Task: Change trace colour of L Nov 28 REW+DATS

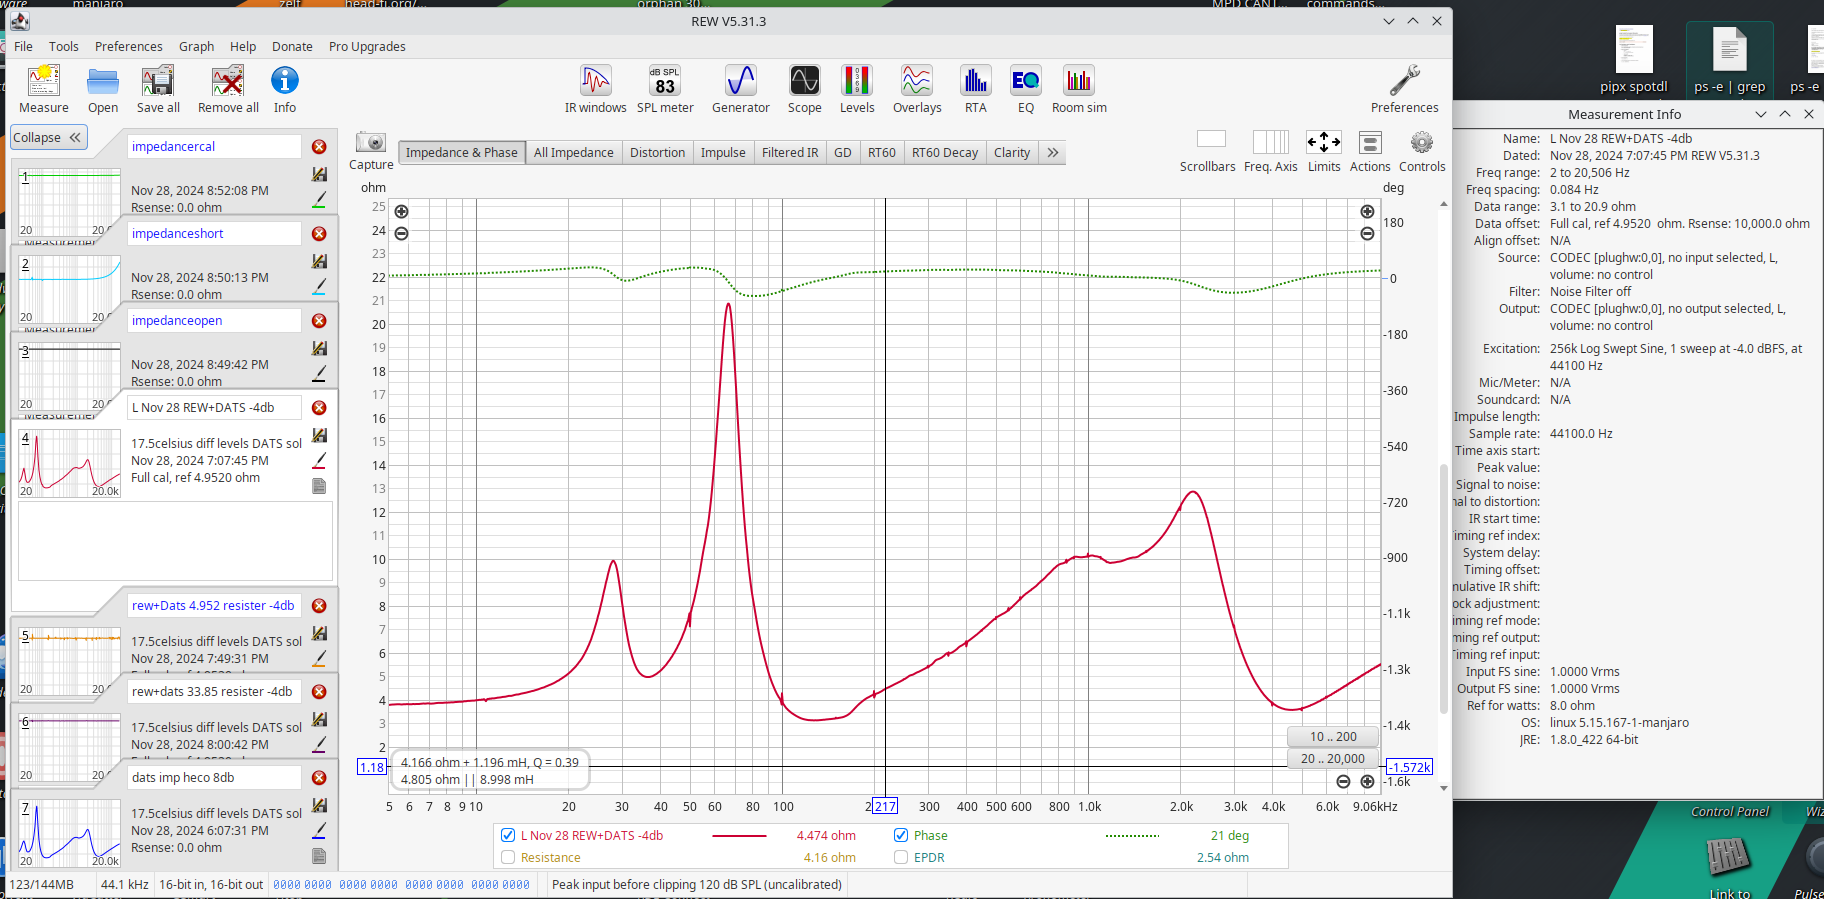Action: 319,461
